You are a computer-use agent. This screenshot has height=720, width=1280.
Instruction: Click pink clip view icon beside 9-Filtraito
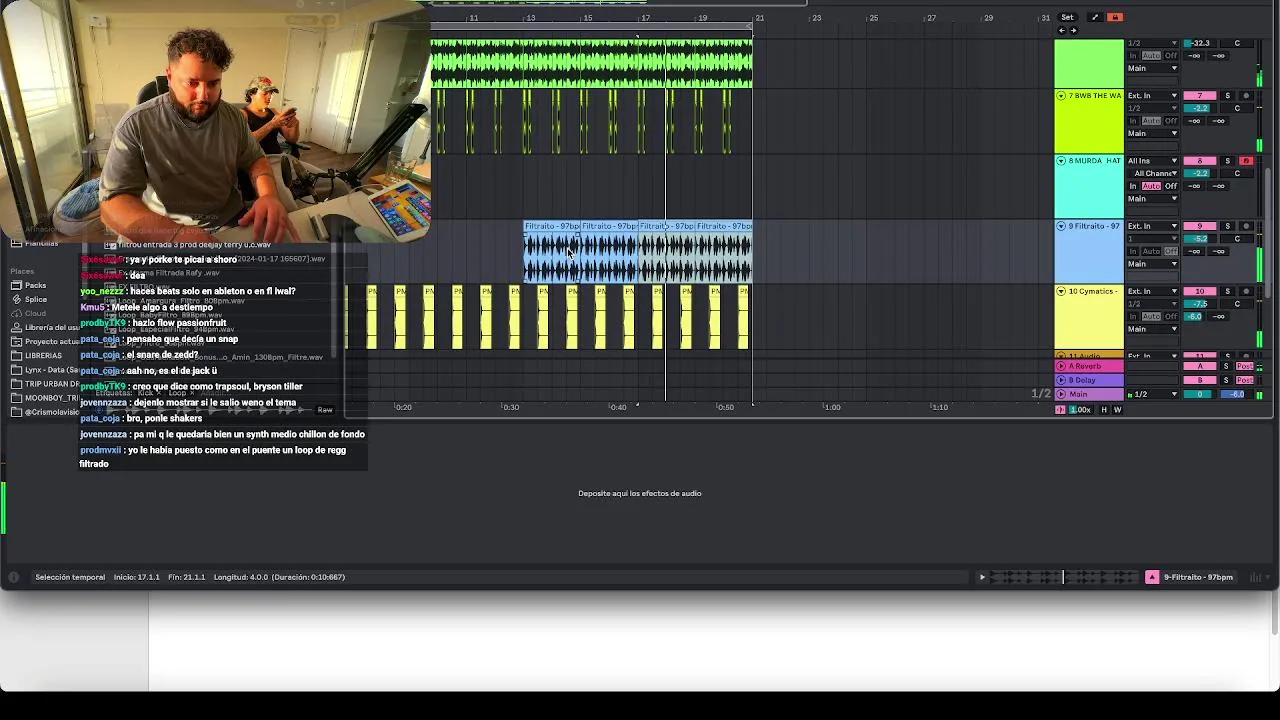(1152, 577)
